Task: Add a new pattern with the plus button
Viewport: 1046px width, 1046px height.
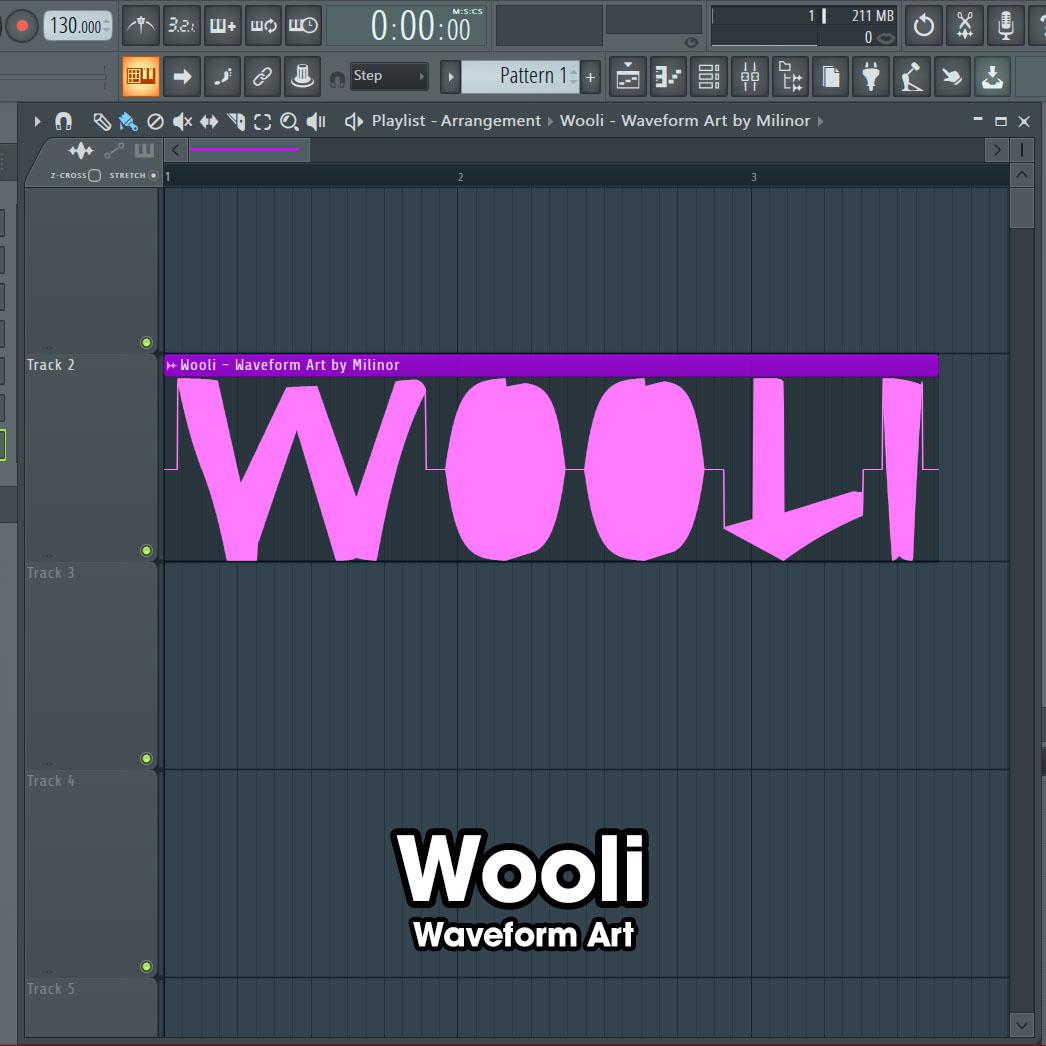Action: [x=590, y=76]
